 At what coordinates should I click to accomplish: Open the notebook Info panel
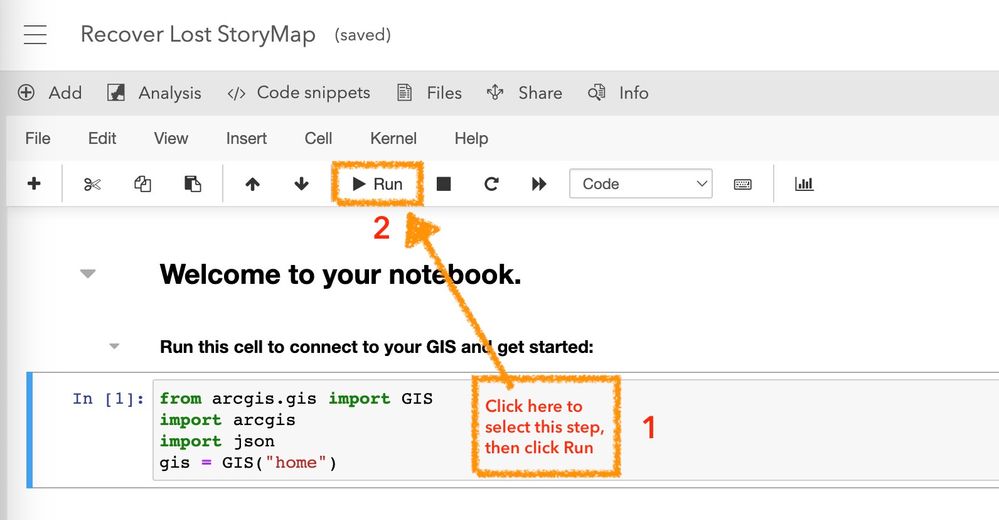pyautogui.click(x=618, y=93)
